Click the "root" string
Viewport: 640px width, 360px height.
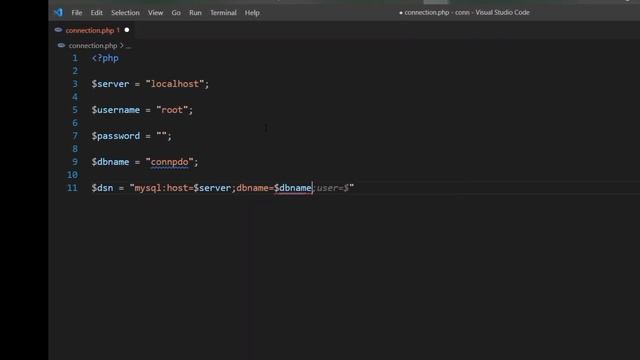click(x=172, y=110)
